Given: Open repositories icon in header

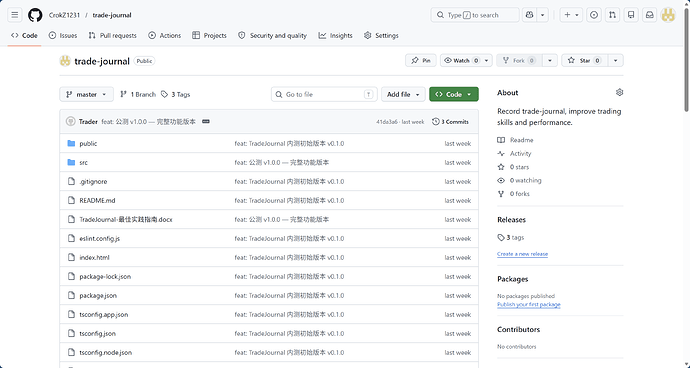Looking at the screenshot, I should [x=631, y=15].
